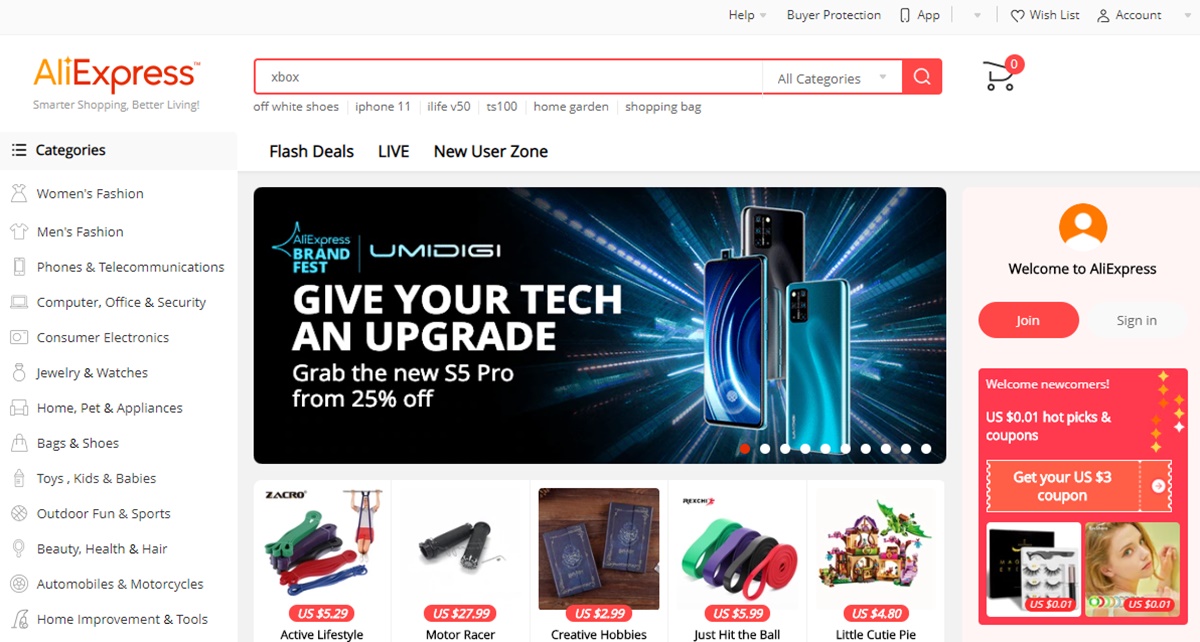Image resolution: width=1200 pixels, height=642 pixels.
Task: Select Women's Fashion dress icon
Action: tap(18, 193)
